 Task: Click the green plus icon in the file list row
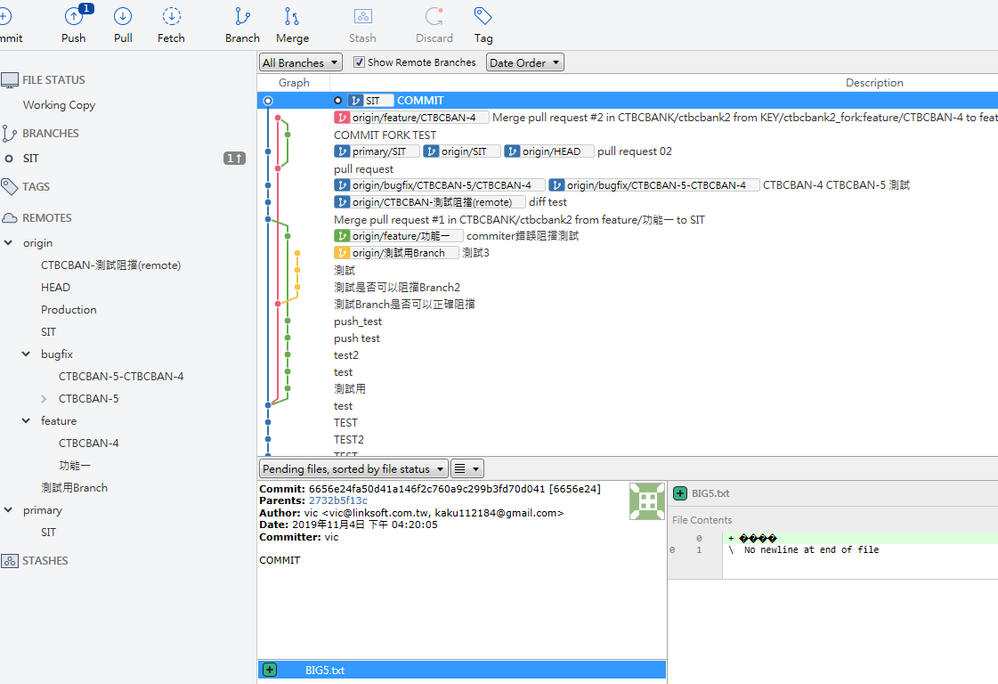click(270, 669)
